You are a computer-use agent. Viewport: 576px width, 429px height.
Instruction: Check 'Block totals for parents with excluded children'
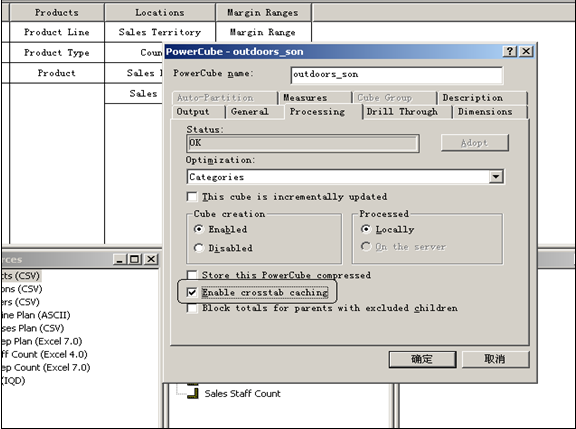[x=192, y=308]
